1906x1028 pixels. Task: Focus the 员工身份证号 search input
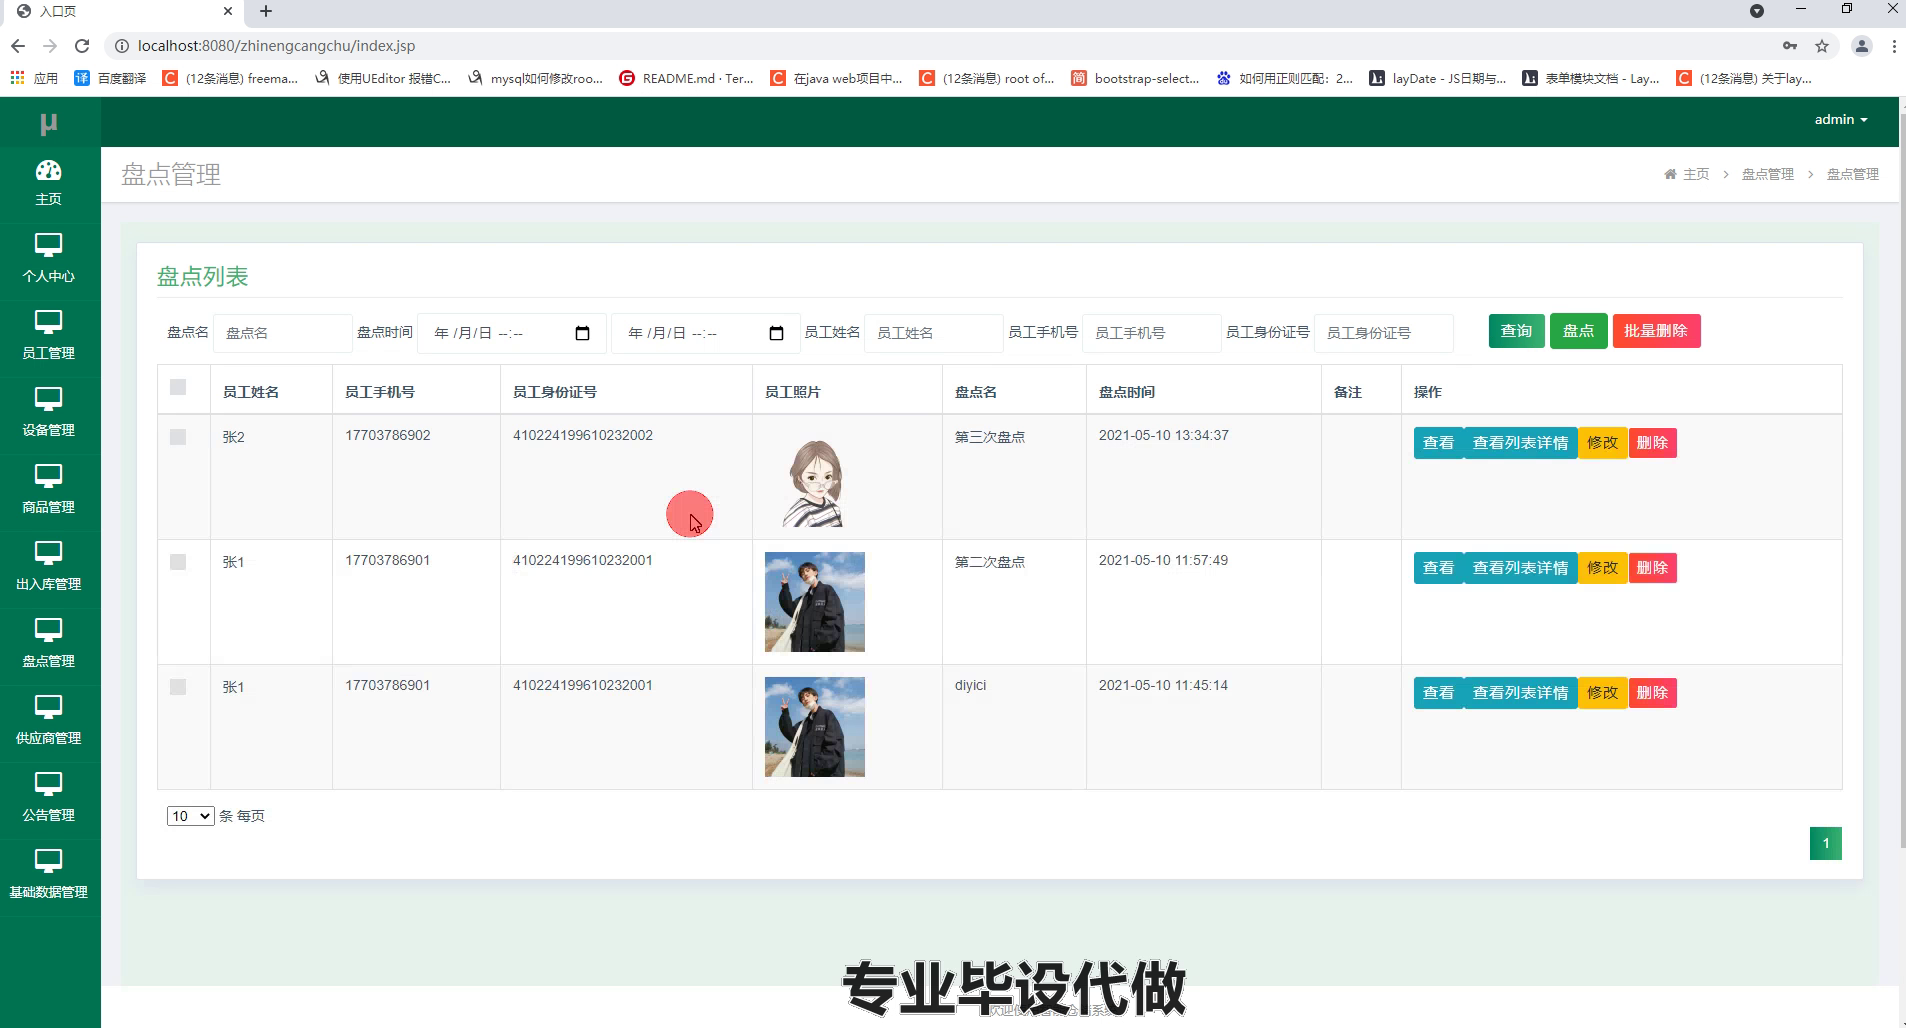(x=1383, y=333)
